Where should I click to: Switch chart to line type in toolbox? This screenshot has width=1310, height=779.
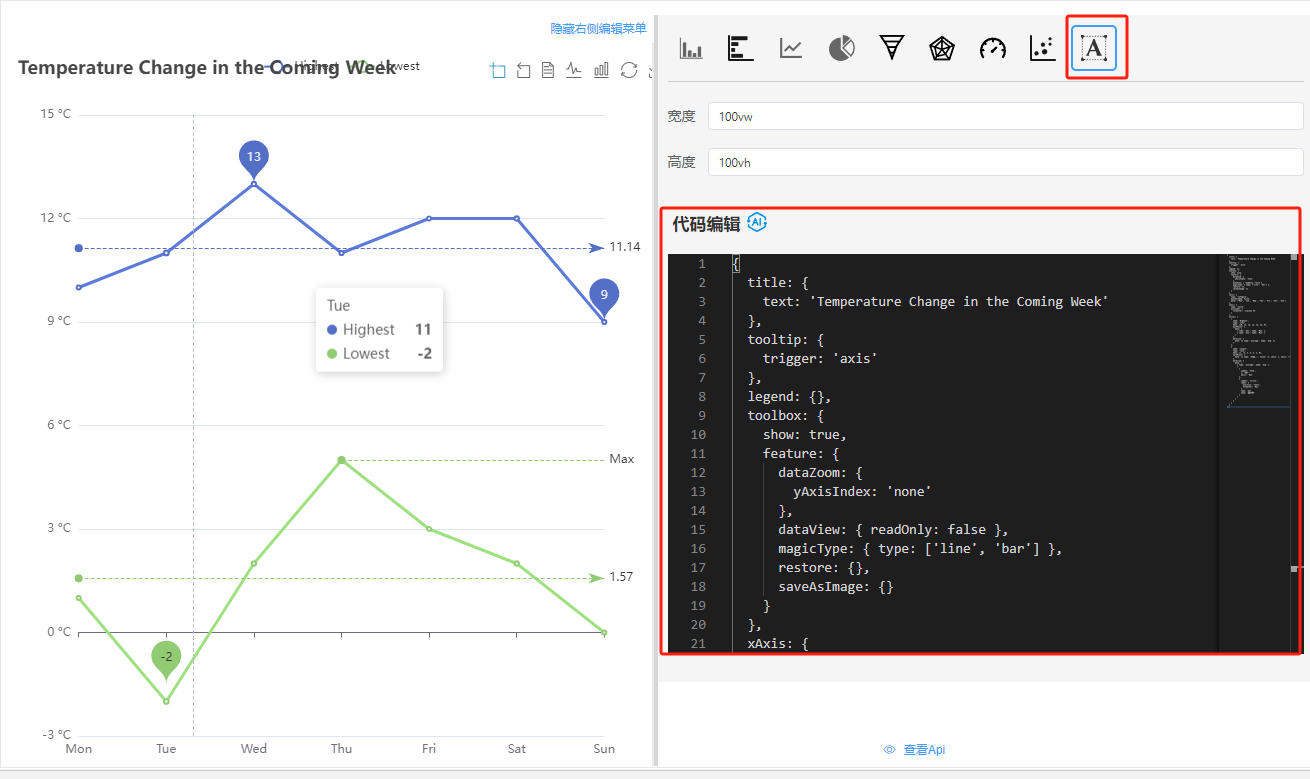pos(574,70)
